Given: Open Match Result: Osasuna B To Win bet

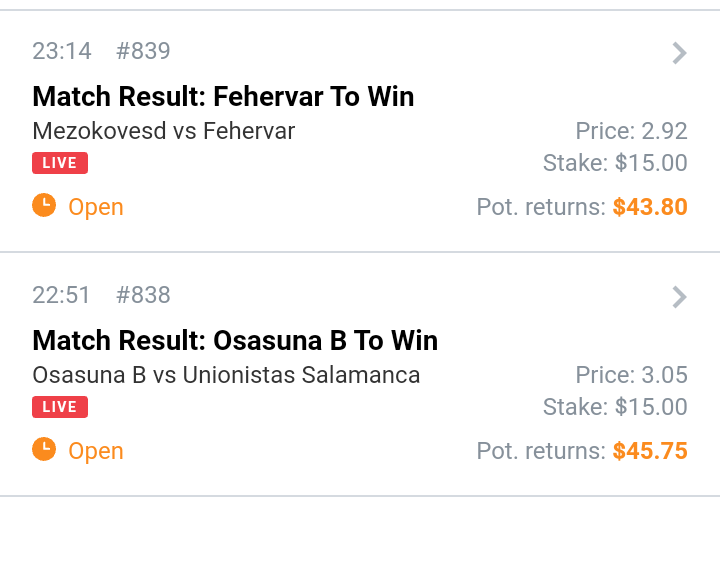Looking at the screenshot, I should point(235,341).
